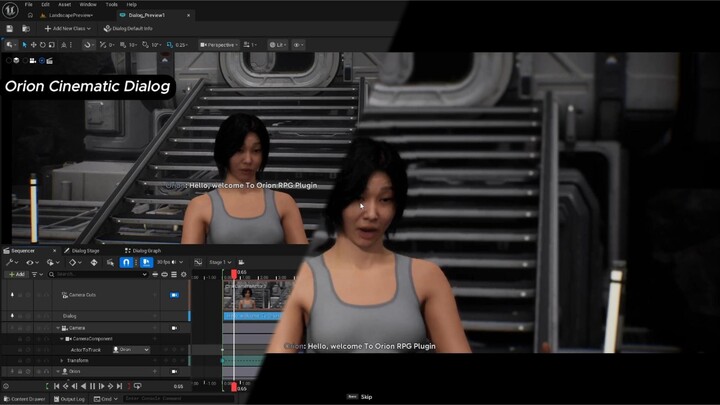
Task: Open the File menu
Action: pos(28,5)
